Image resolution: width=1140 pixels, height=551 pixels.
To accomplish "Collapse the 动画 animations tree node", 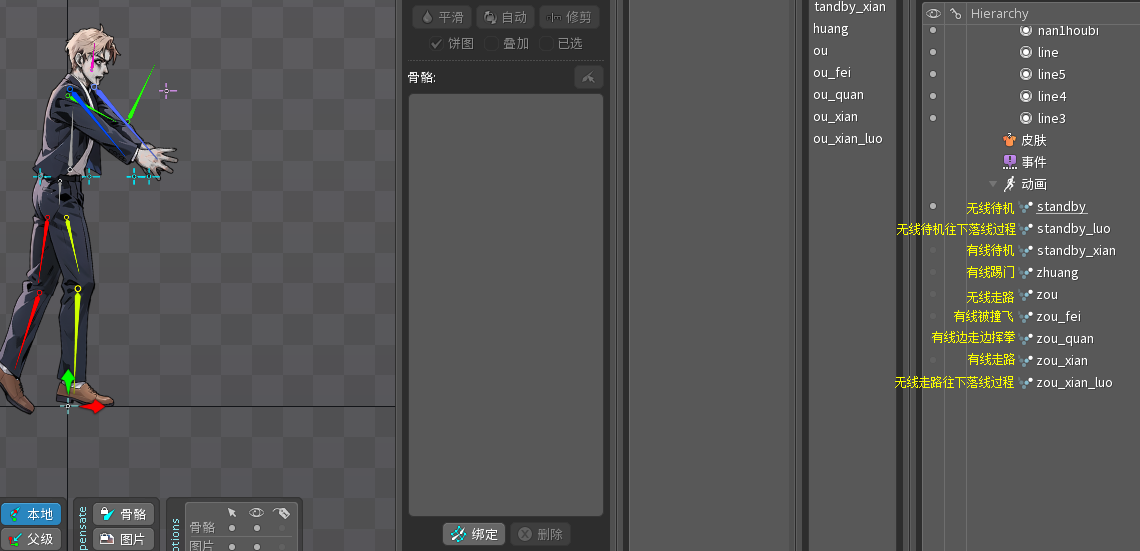I will click(993, 184).
